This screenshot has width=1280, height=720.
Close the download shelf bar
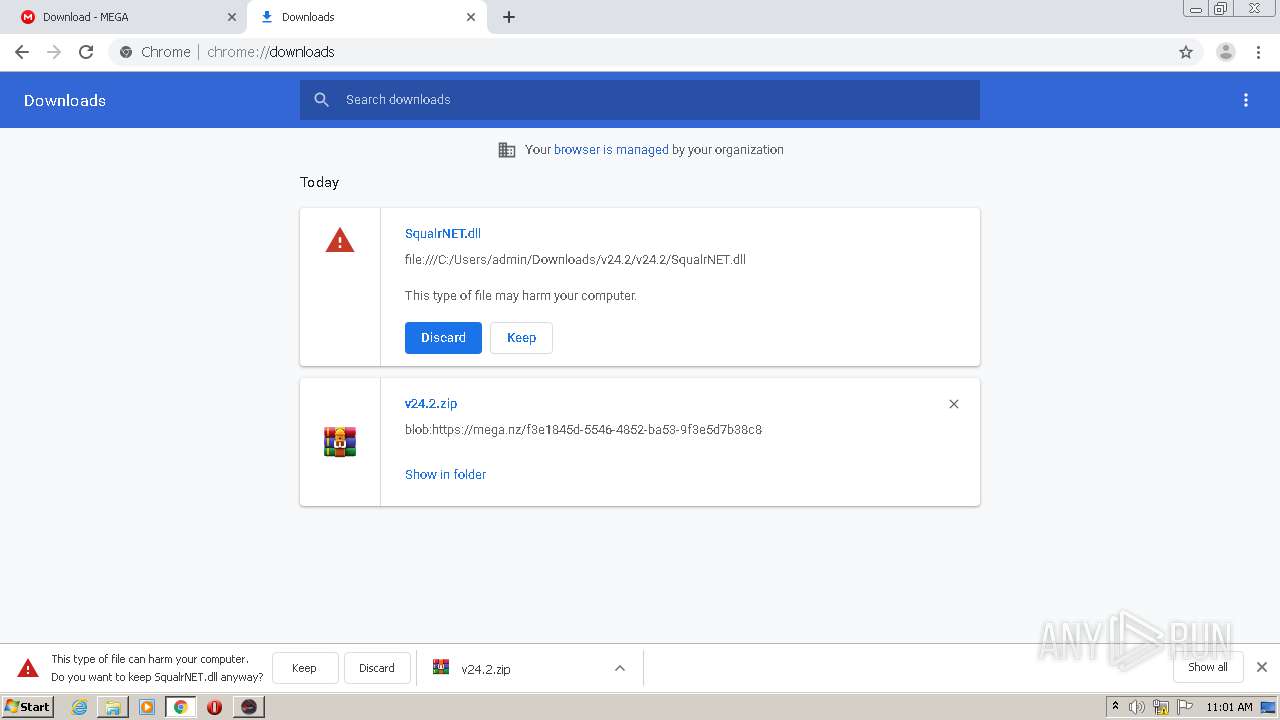click(1262, 667)
